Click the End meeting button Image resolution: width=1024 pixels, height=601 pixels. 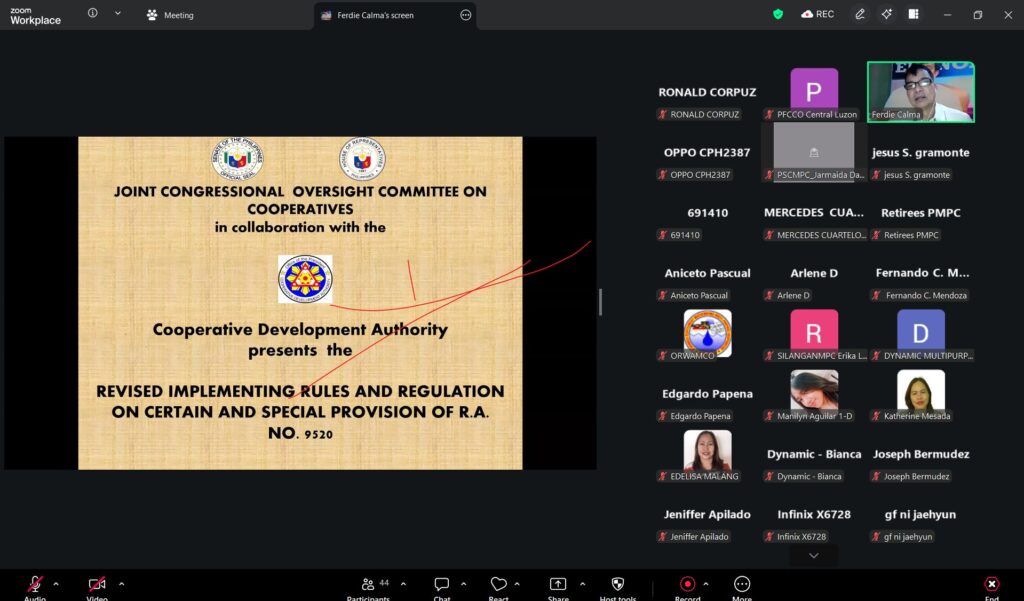pyautogui.click(x=991, y=585)
